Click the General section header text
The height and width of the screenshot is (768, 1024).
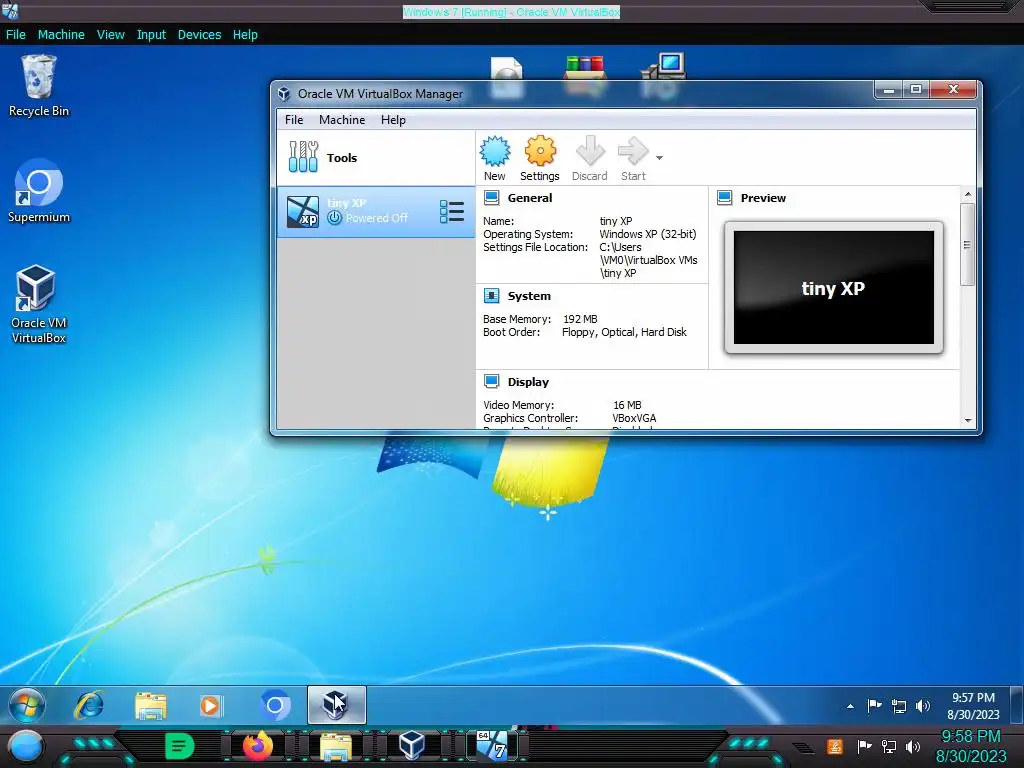click(x=530, y=198)
